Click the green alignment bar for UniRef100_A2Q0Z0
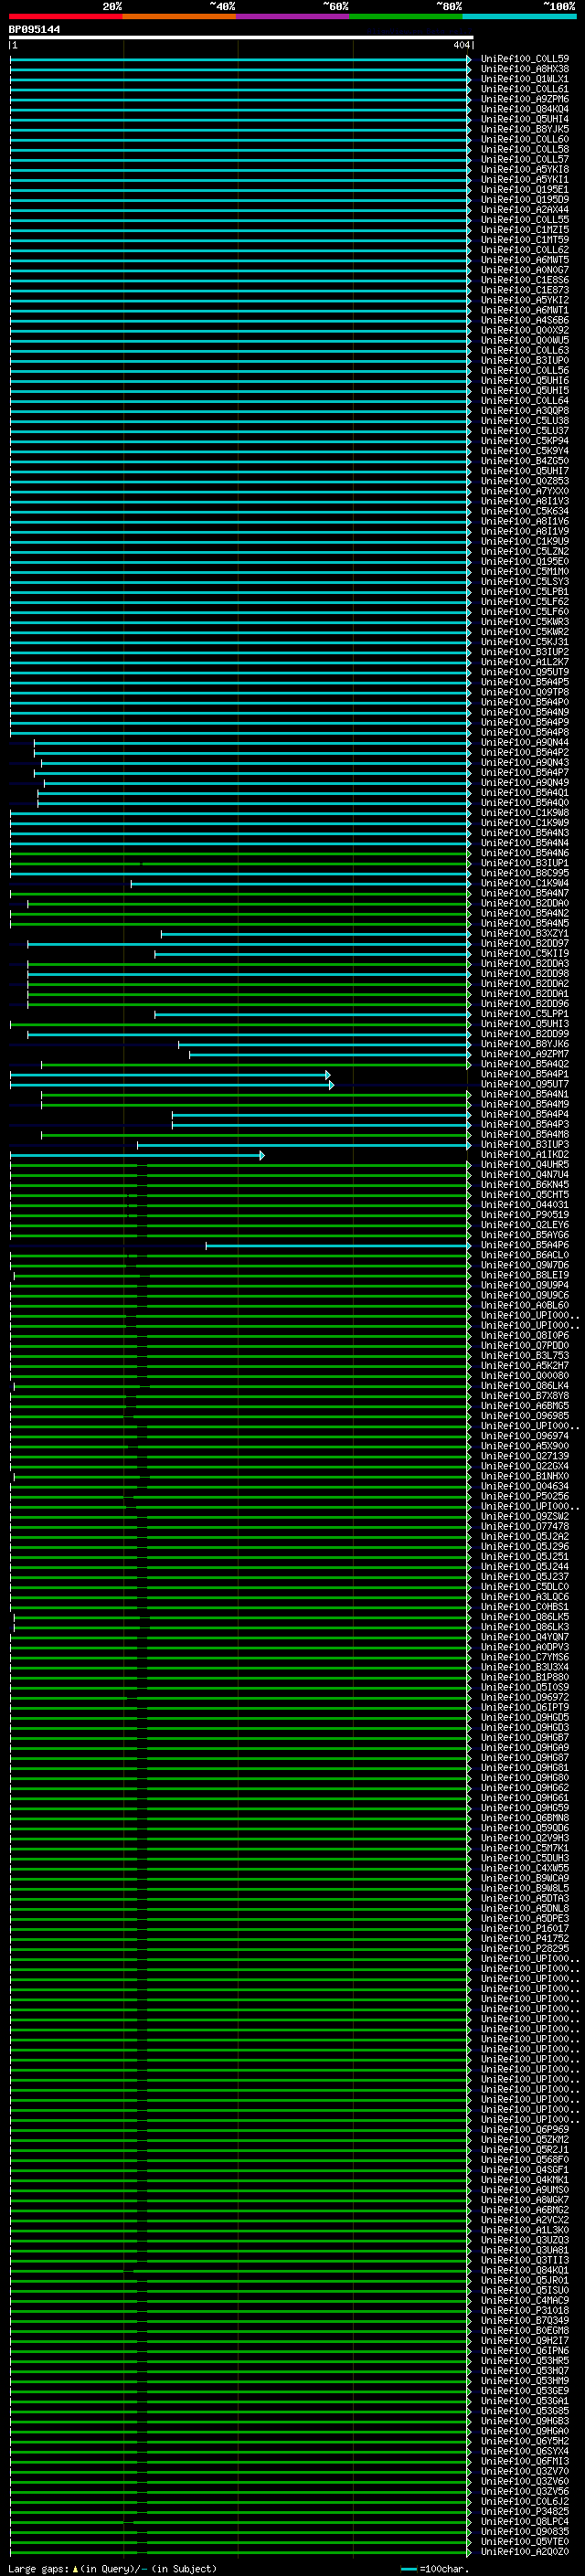The height and width of the screenshot is (2576, 585). tap(240, 2552)
